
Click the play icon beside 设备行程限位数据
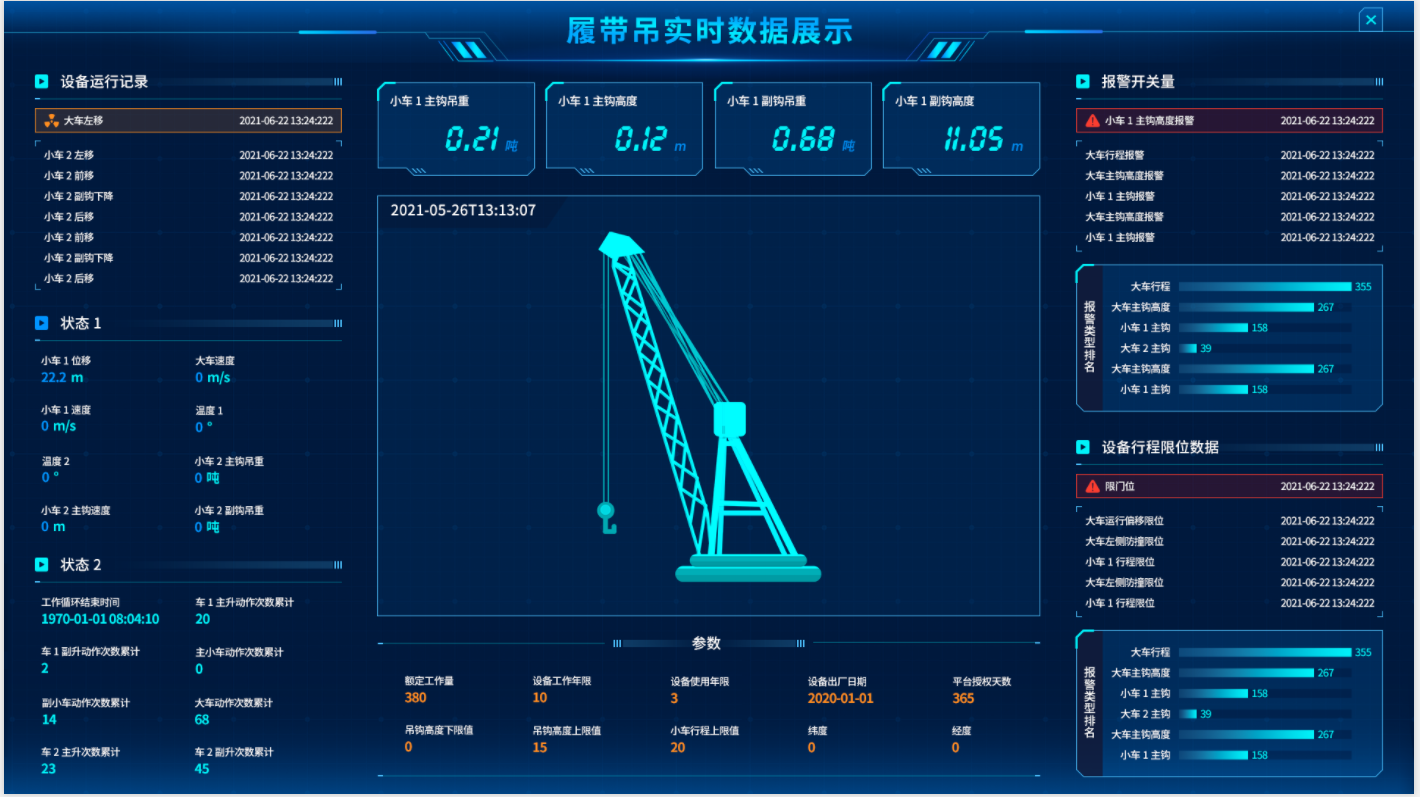click(x=1083, y=447)
